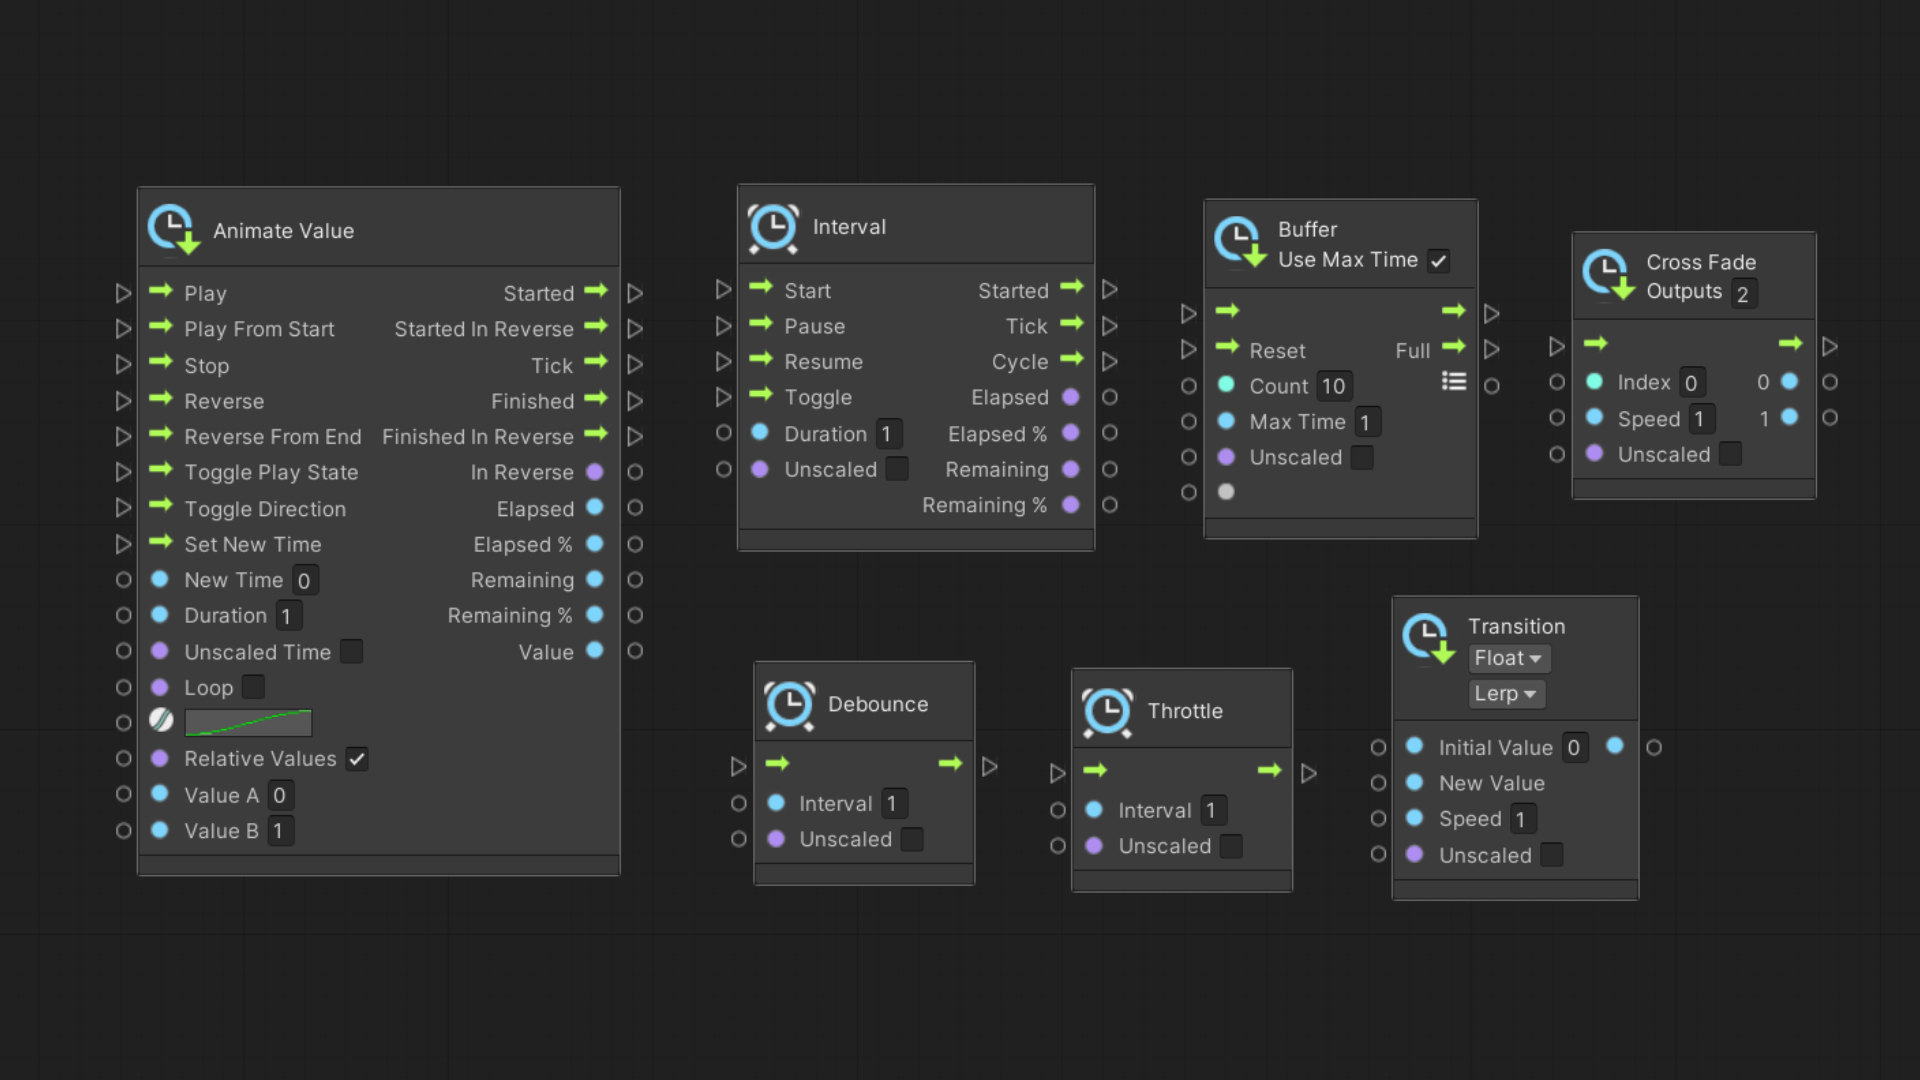Toggle the Unscaled checkbox on Throttle
Screen dimensions: 1920x1080
coord(1231,845)
